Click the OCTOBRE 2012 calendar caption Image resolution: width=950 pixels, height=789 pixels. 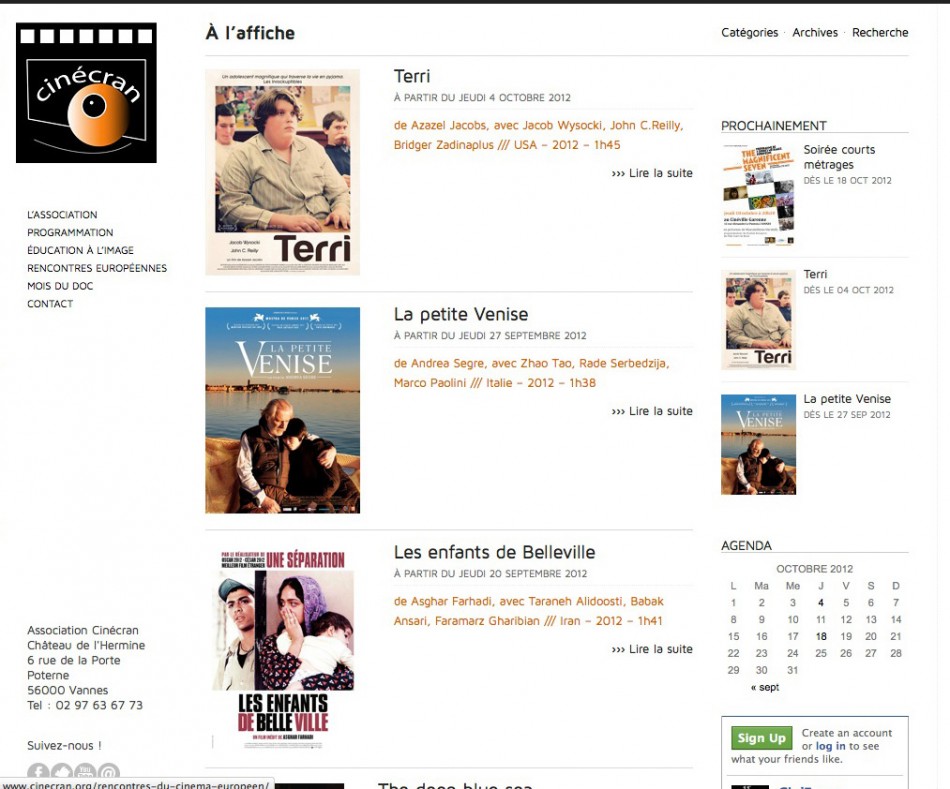(x=814, y=569)
